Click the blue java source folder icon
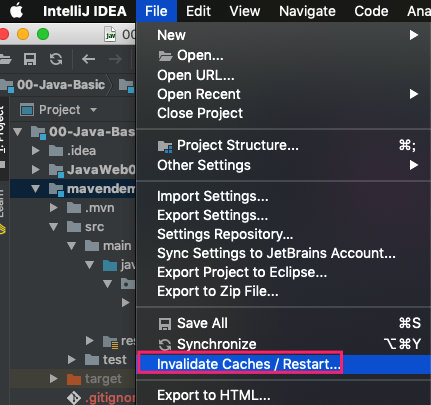This screenshot has width=431, height=405. tap(110, 266)
